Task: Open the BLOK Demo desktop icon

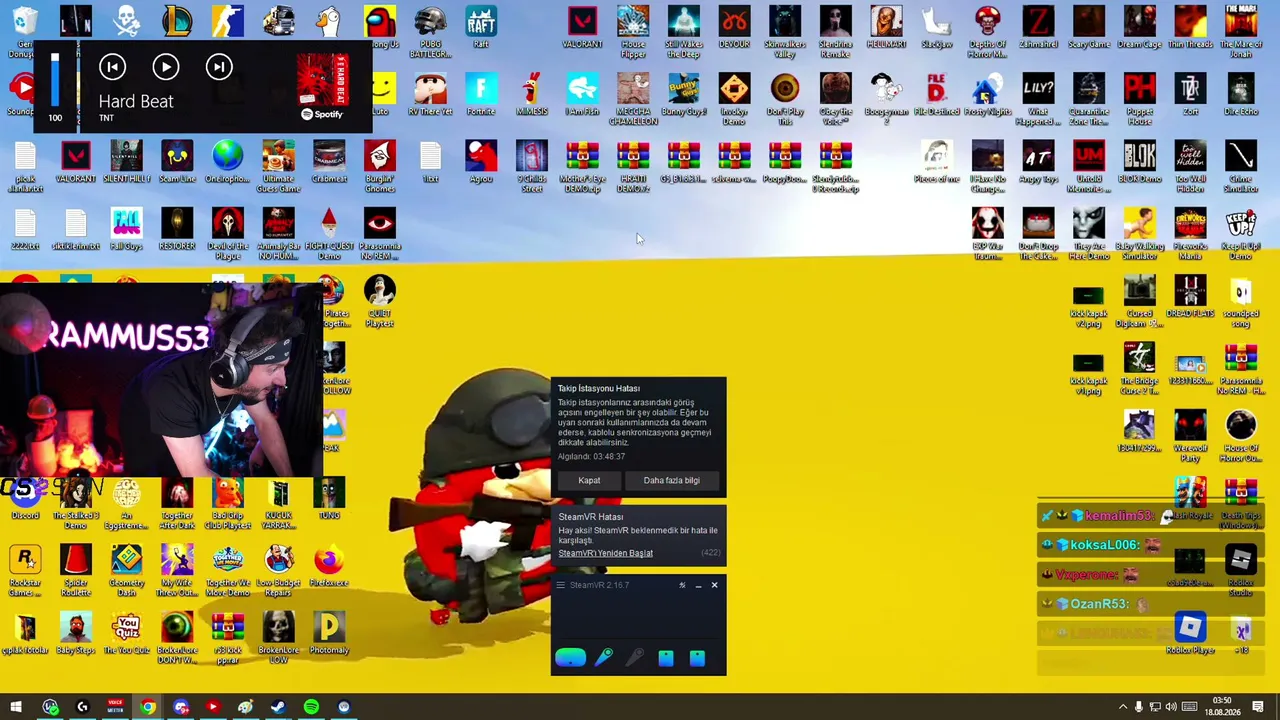Action: point(1139,161)
